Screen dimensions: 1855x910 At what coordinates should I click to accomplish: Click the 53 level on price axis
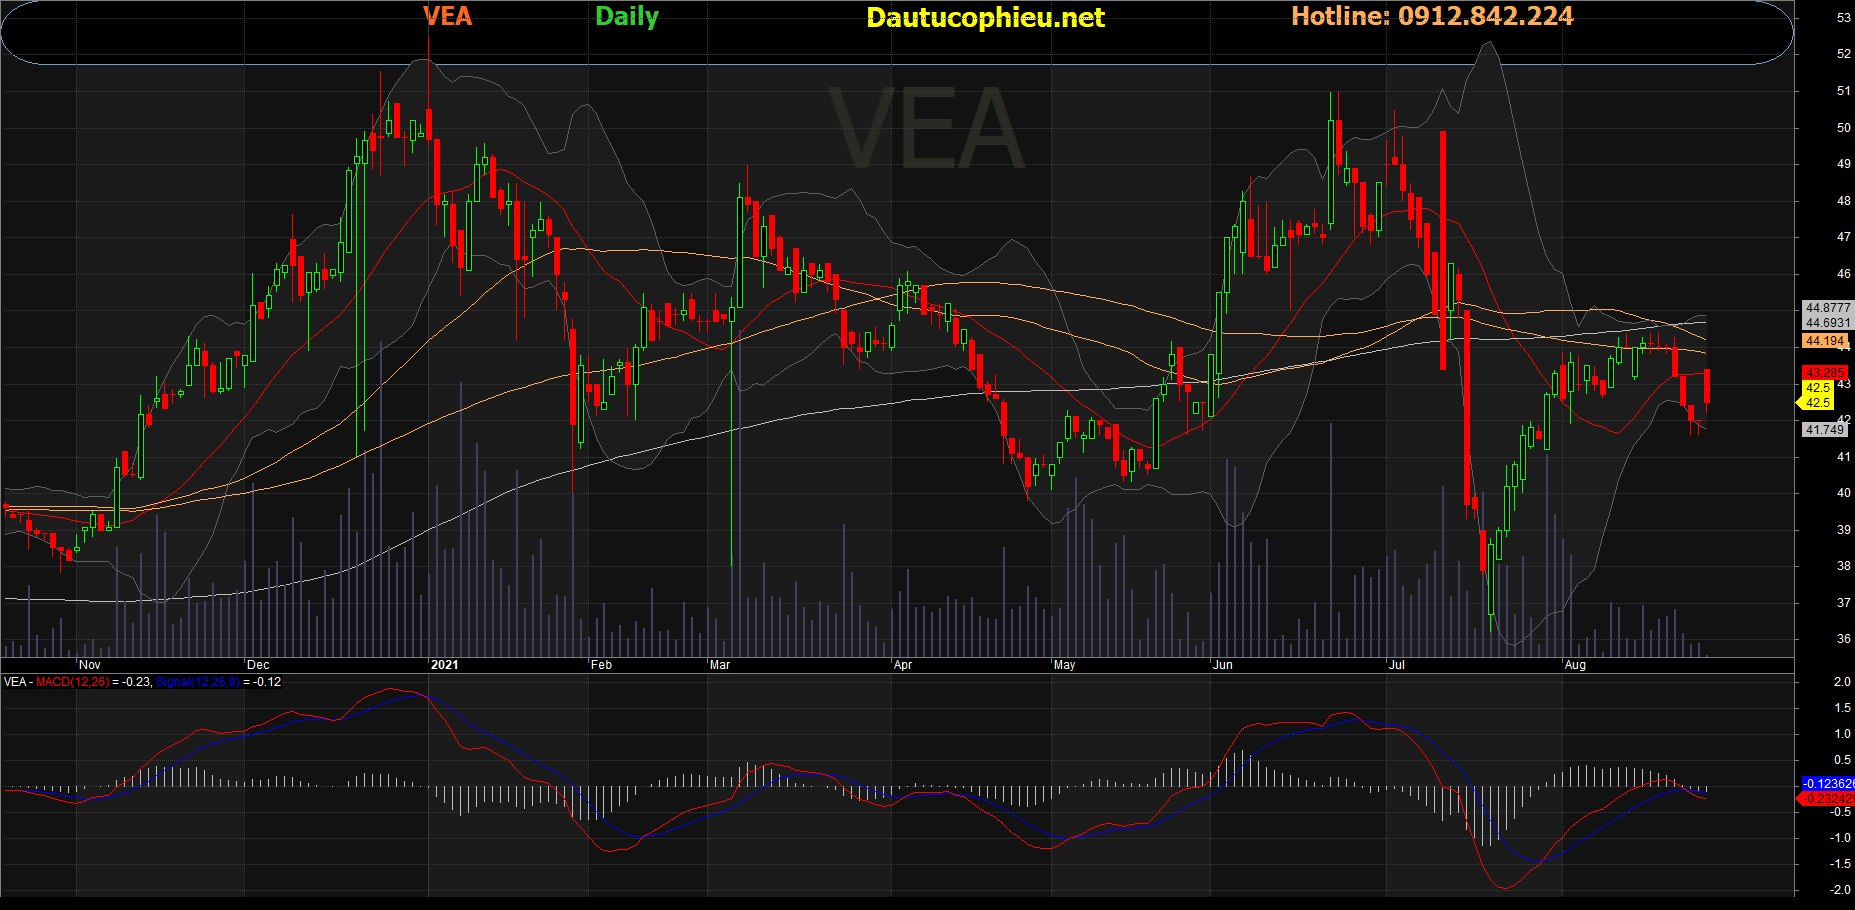1843,18
